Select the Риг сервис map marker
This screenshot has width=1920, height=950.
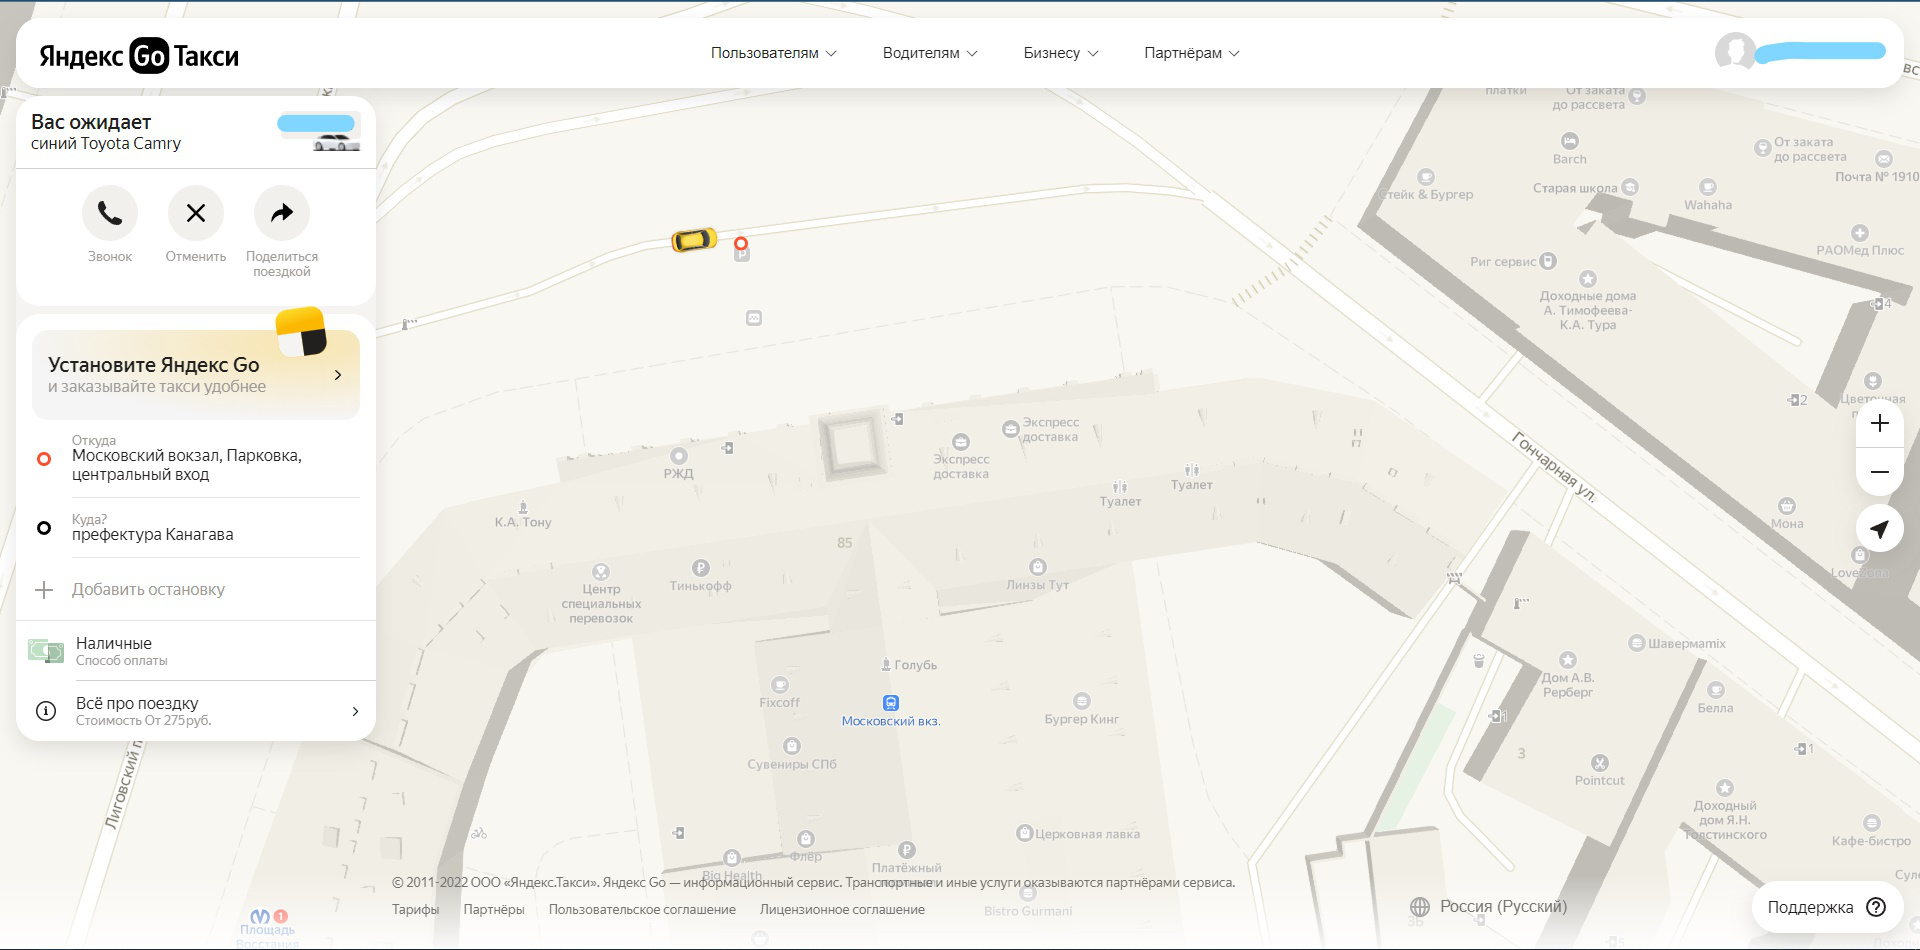(x=1548, y=261)
